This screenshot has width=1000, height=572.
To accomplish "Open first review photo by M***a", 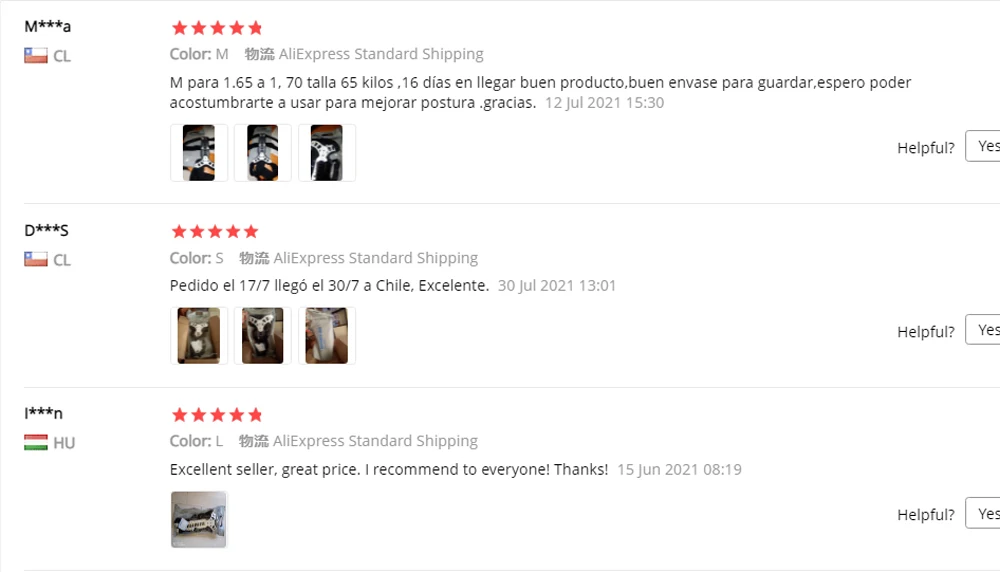I will pos(199,152).
